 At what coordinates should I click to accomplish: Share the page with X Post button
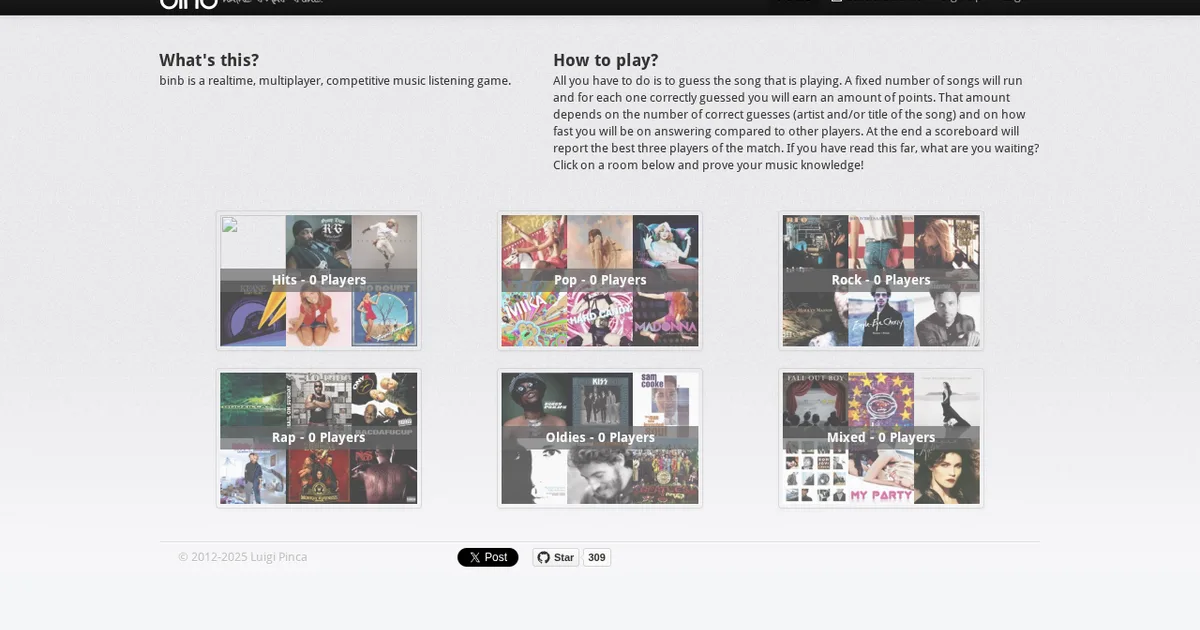488,557
